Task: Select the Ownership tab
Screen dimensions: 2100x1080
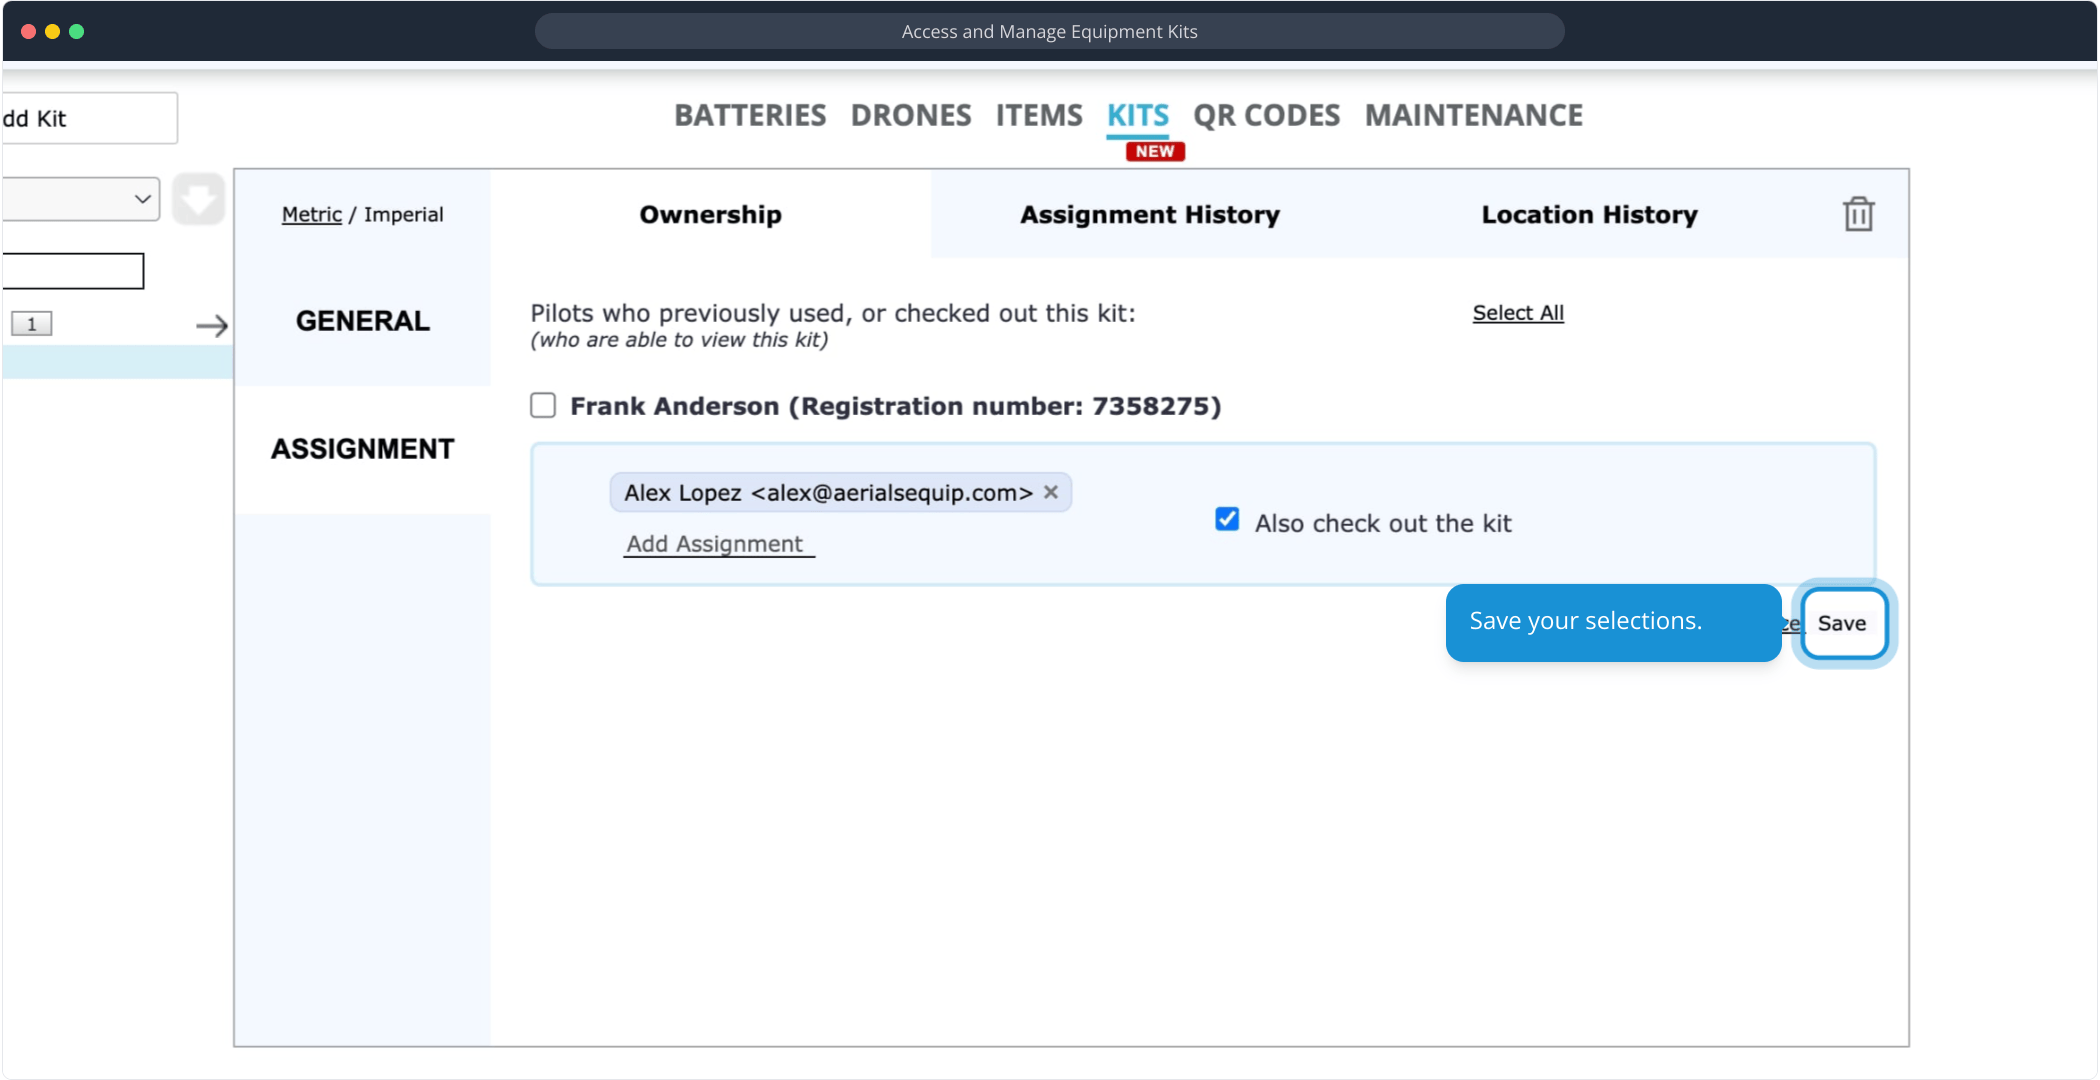Action: [x=710, y=215]
